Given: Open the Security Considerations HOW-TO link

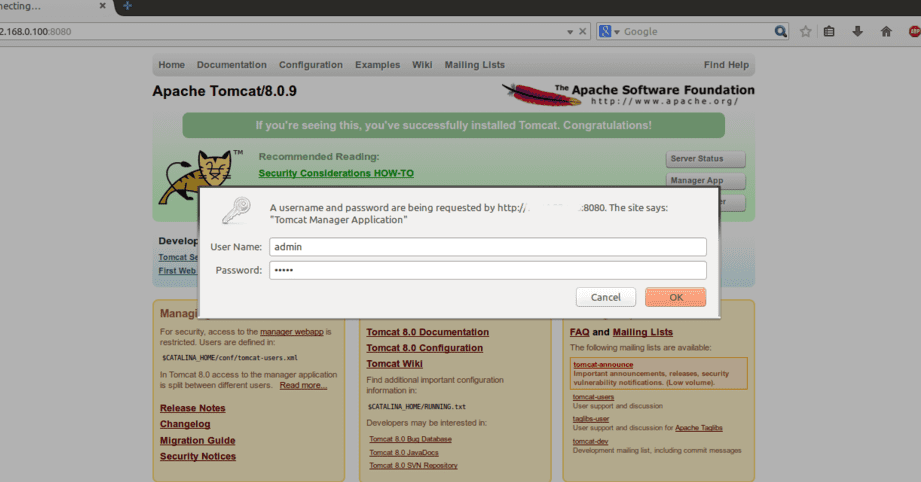Looking at the screenshot, I should pyautogui.click(x=335, y=173).
